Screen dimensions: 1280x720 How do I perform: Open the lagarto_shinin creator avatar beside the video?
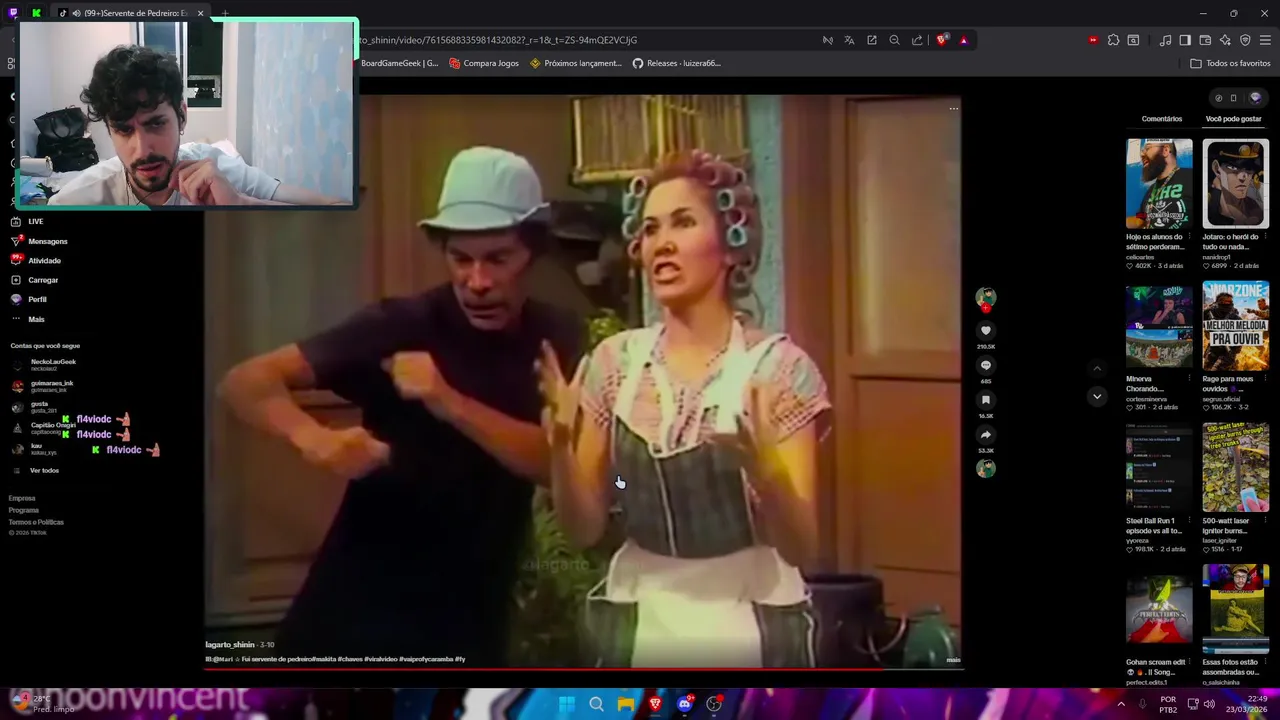point(986,298)
